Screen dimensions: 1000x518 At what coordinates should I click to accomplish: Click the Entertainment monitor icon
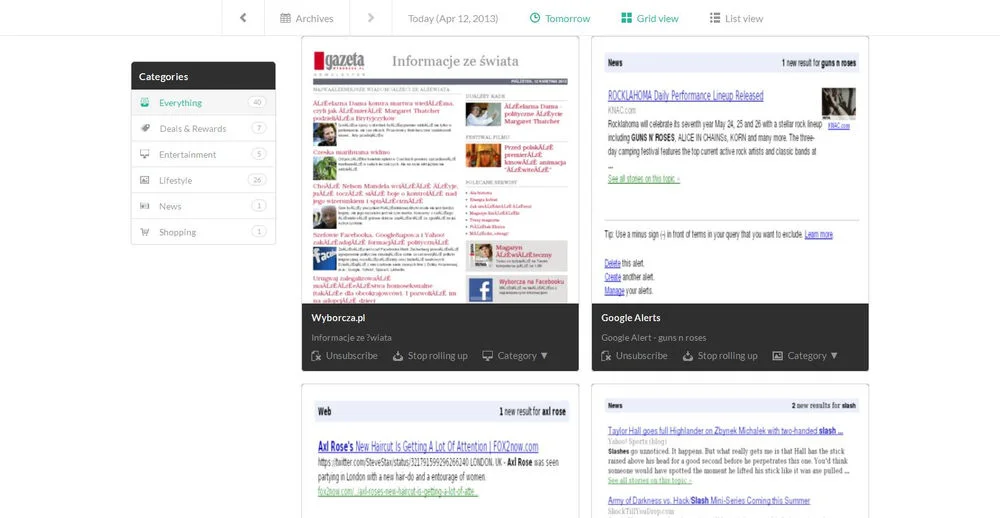coord(145,154)
